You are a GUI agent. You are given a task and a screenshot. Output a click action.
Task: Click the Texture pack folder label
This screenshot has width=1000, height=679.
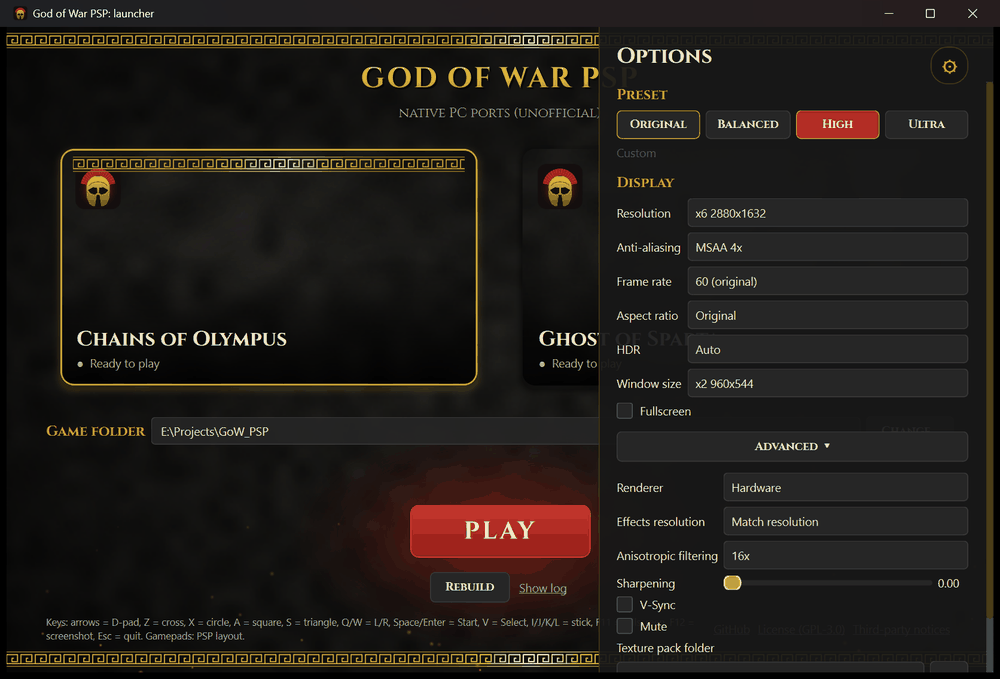(665, 648)
